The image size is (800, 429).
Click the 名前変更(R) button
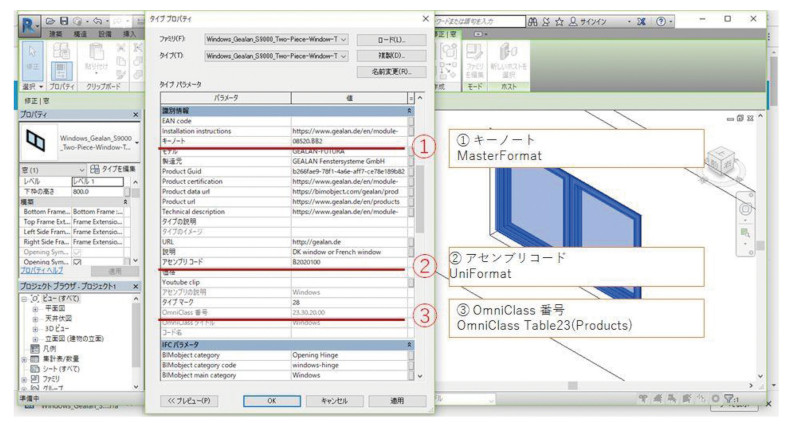point(391,71)
